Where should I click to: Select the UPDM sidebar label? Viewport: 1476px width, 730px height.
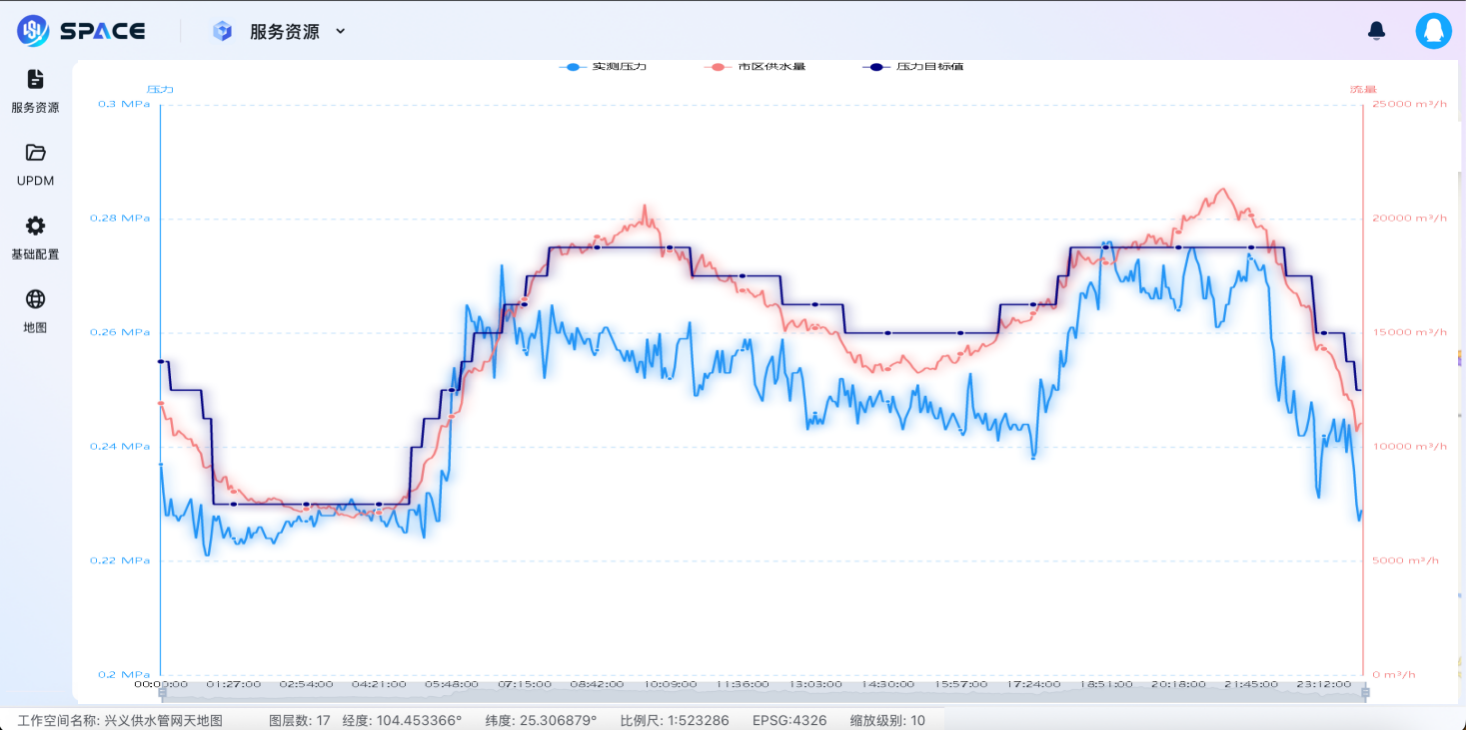tap(35, 181)
